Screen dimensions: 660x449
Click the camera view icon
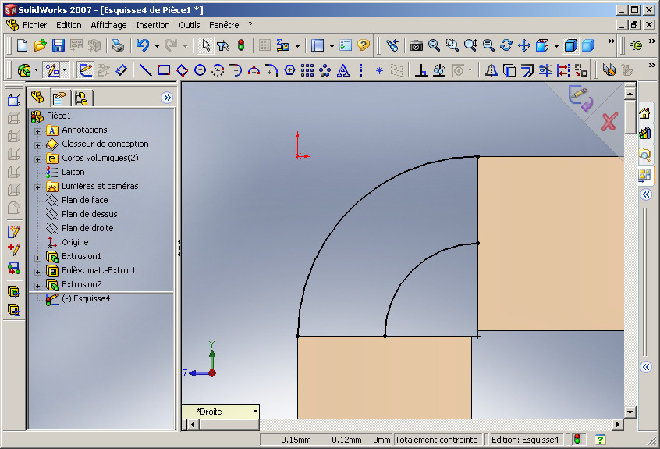tap(416, 45)
